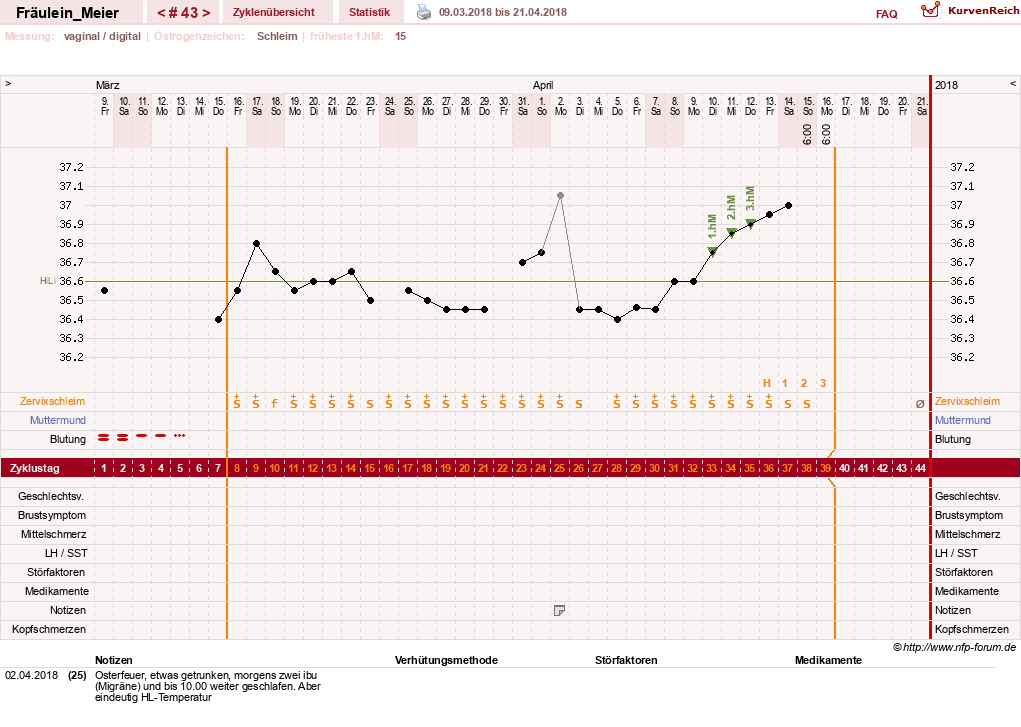
Task: Click the right-side Zervixschleim label
Action: pyautogui.click(x=967, y=401)
